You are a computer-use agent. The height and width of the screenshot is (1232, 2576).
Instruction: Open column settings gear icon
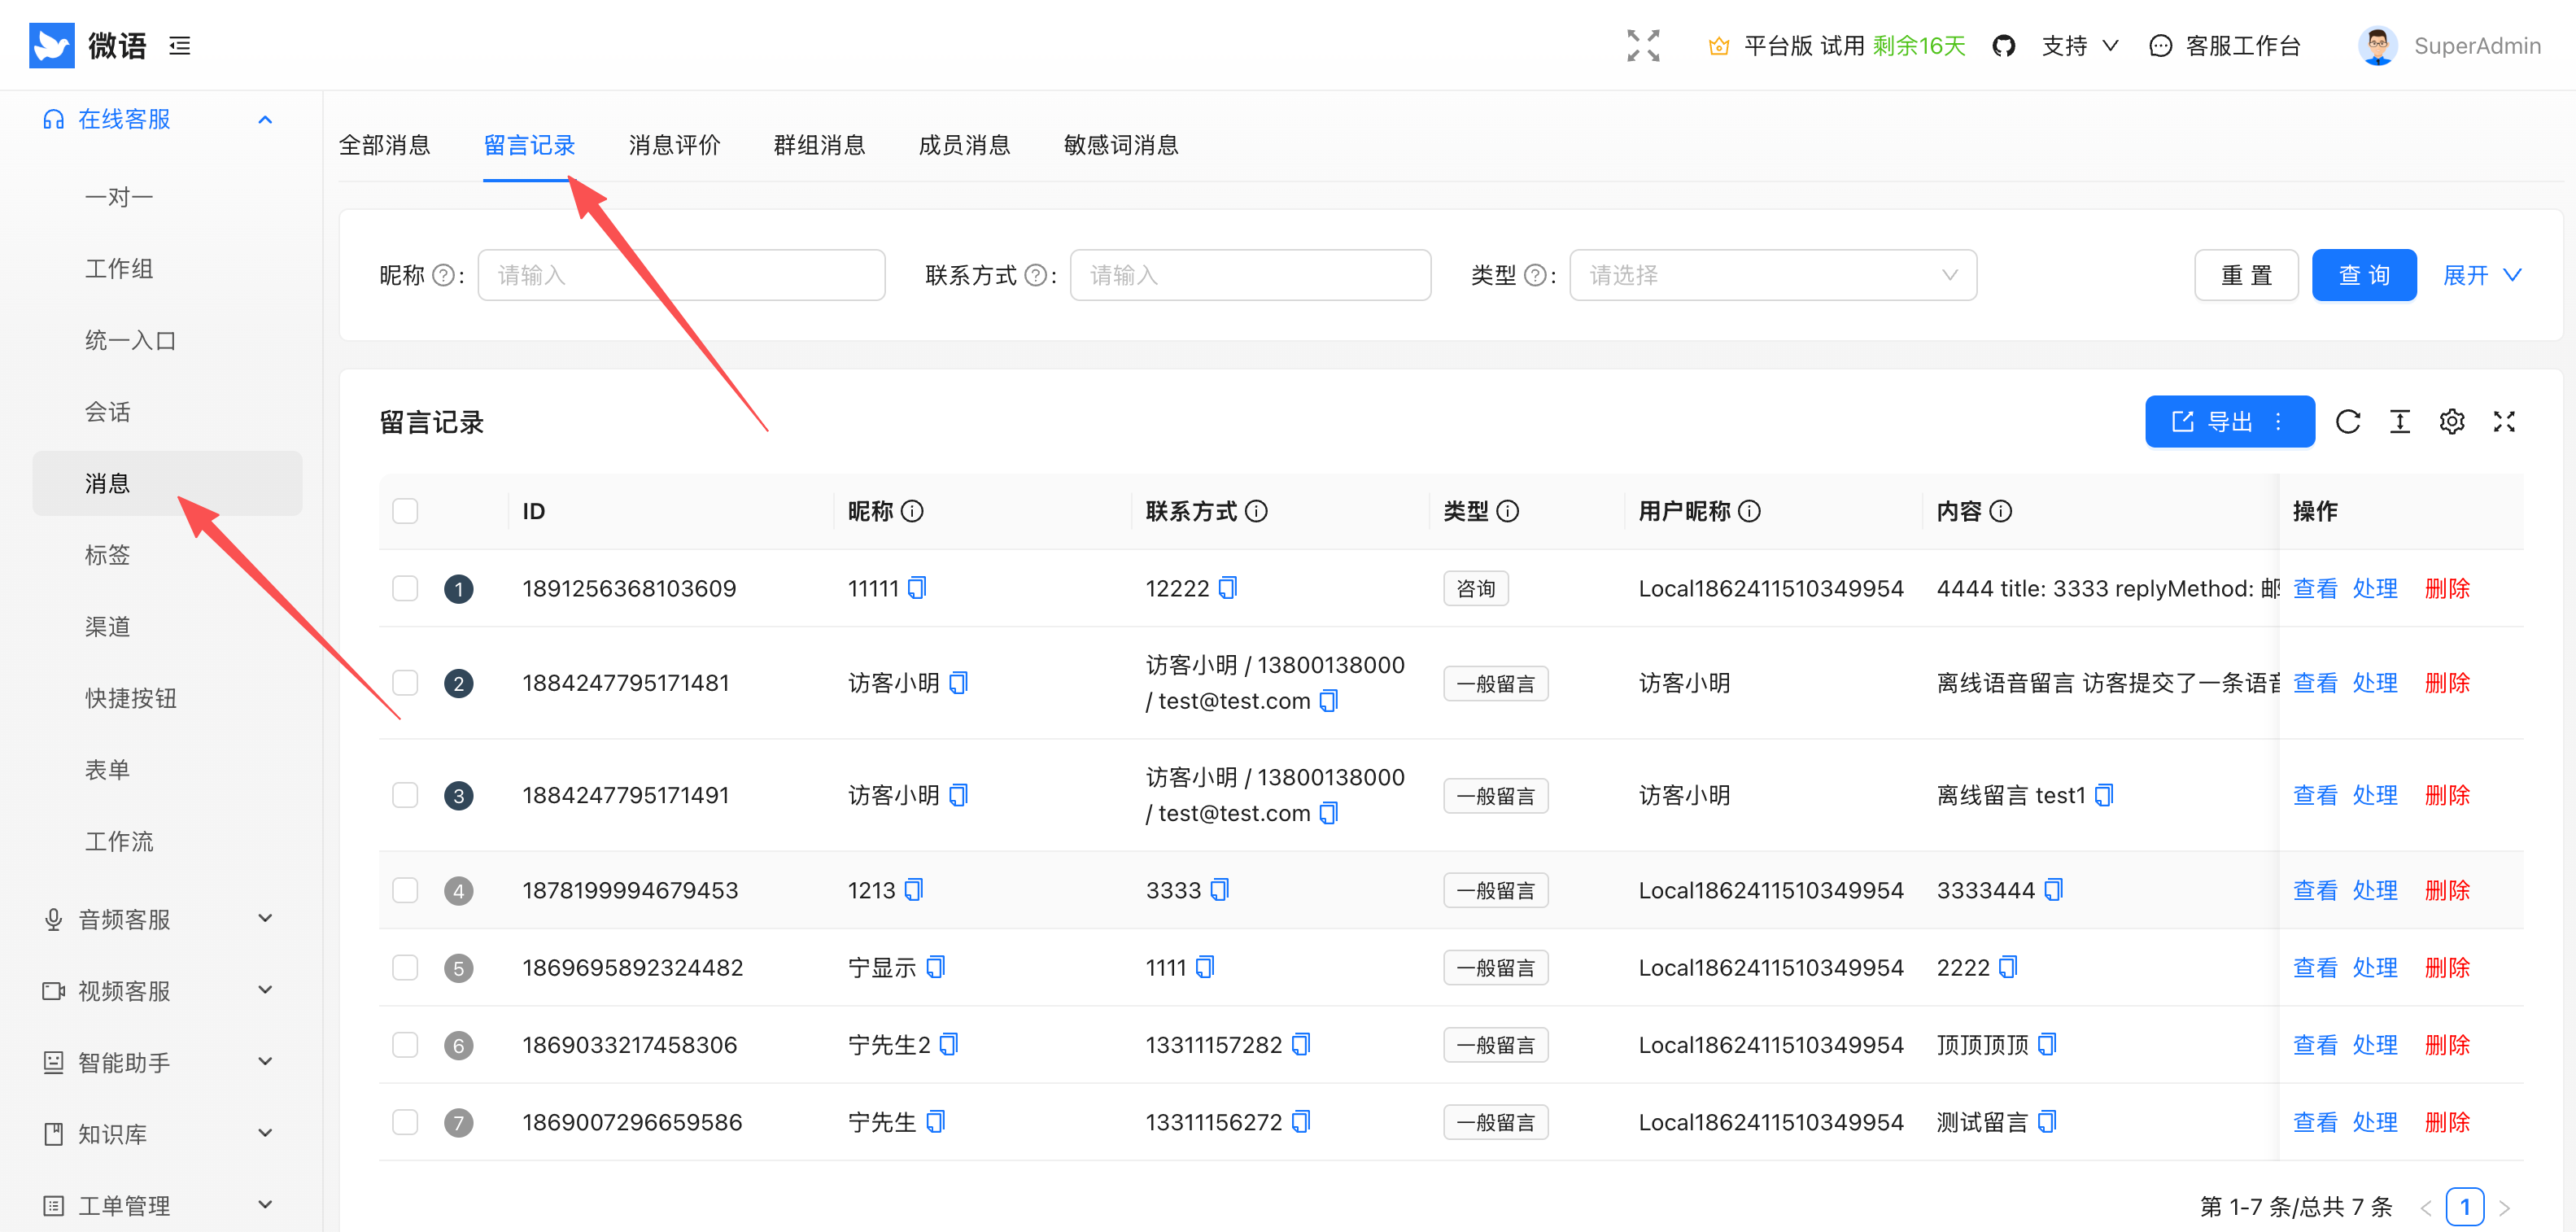(x=2452, y=422)
